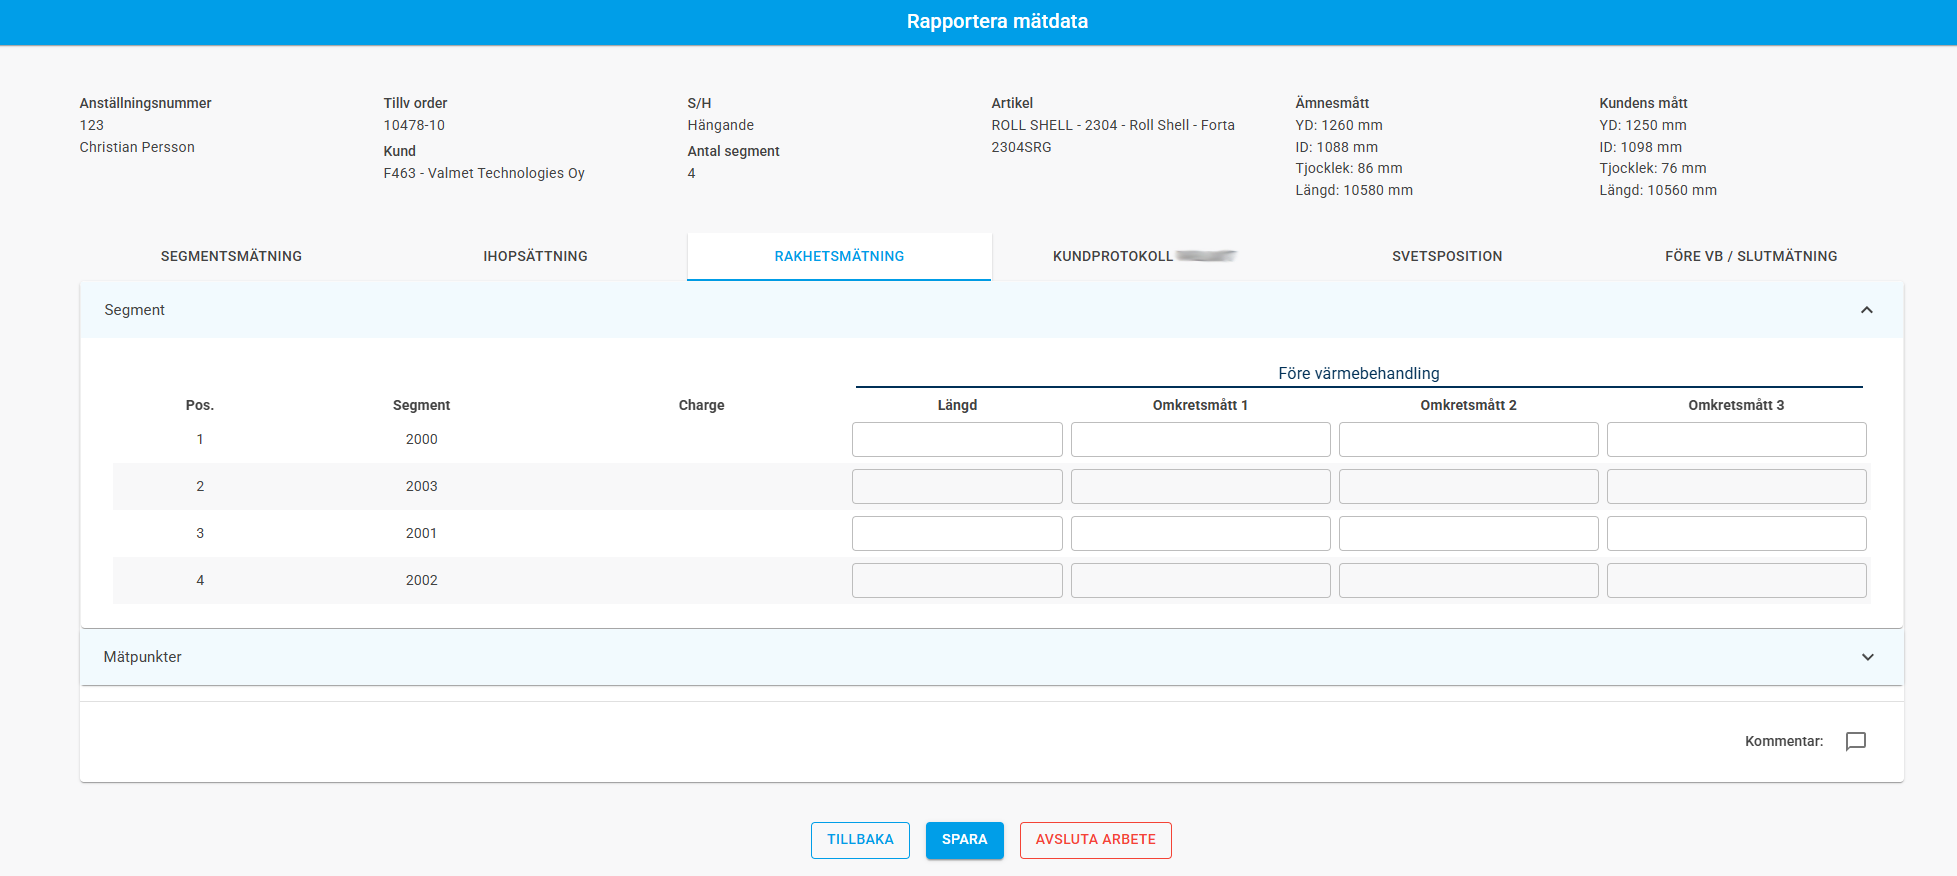Collapse the Segment panel chevron
The width and height of the screenshot is (1957, 876).
click(x=1866, y=310)
